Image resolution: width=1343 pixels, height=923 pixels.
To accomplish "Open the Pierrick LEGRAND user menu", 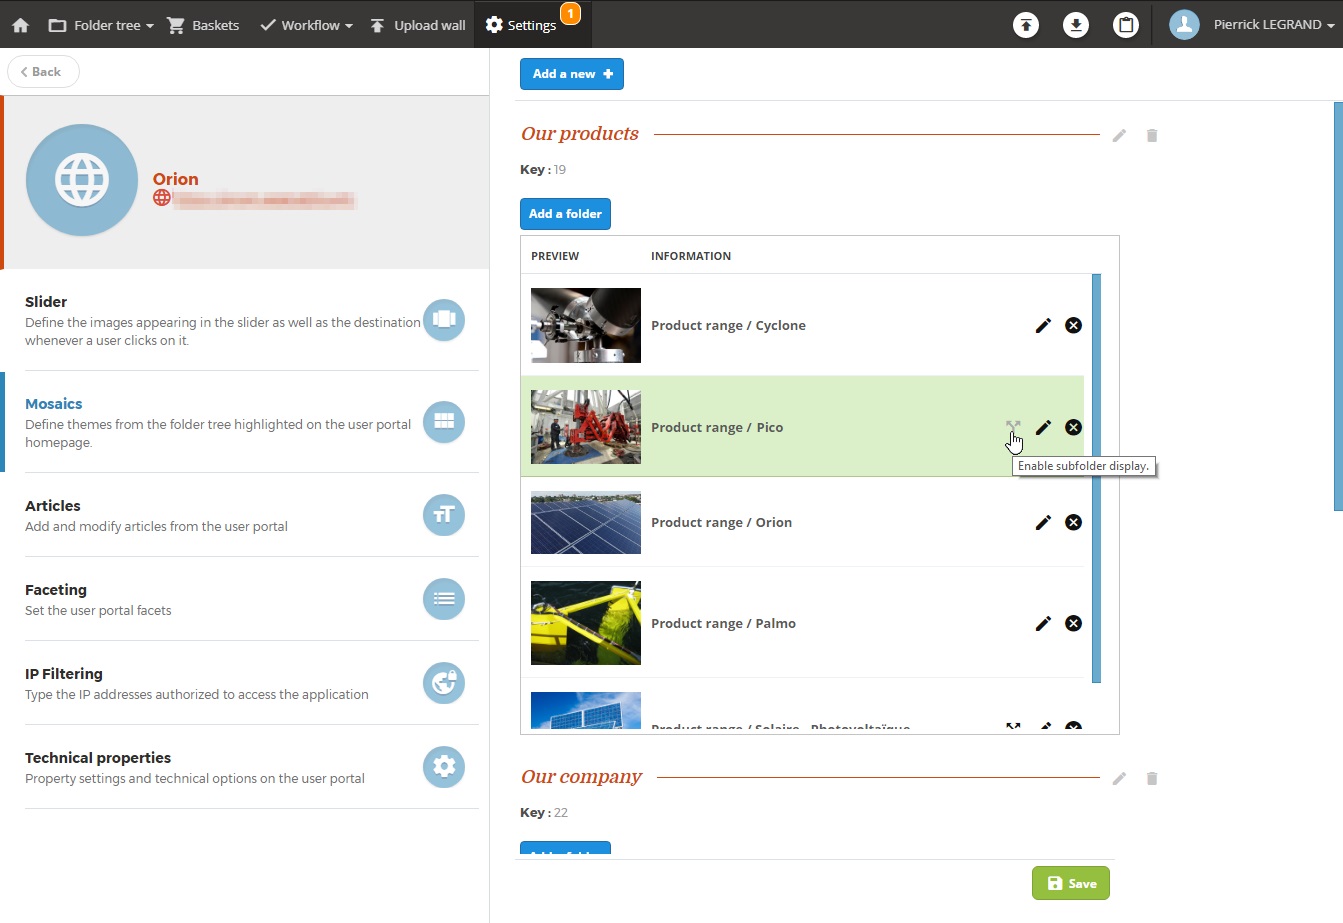I will point(1253,25).
